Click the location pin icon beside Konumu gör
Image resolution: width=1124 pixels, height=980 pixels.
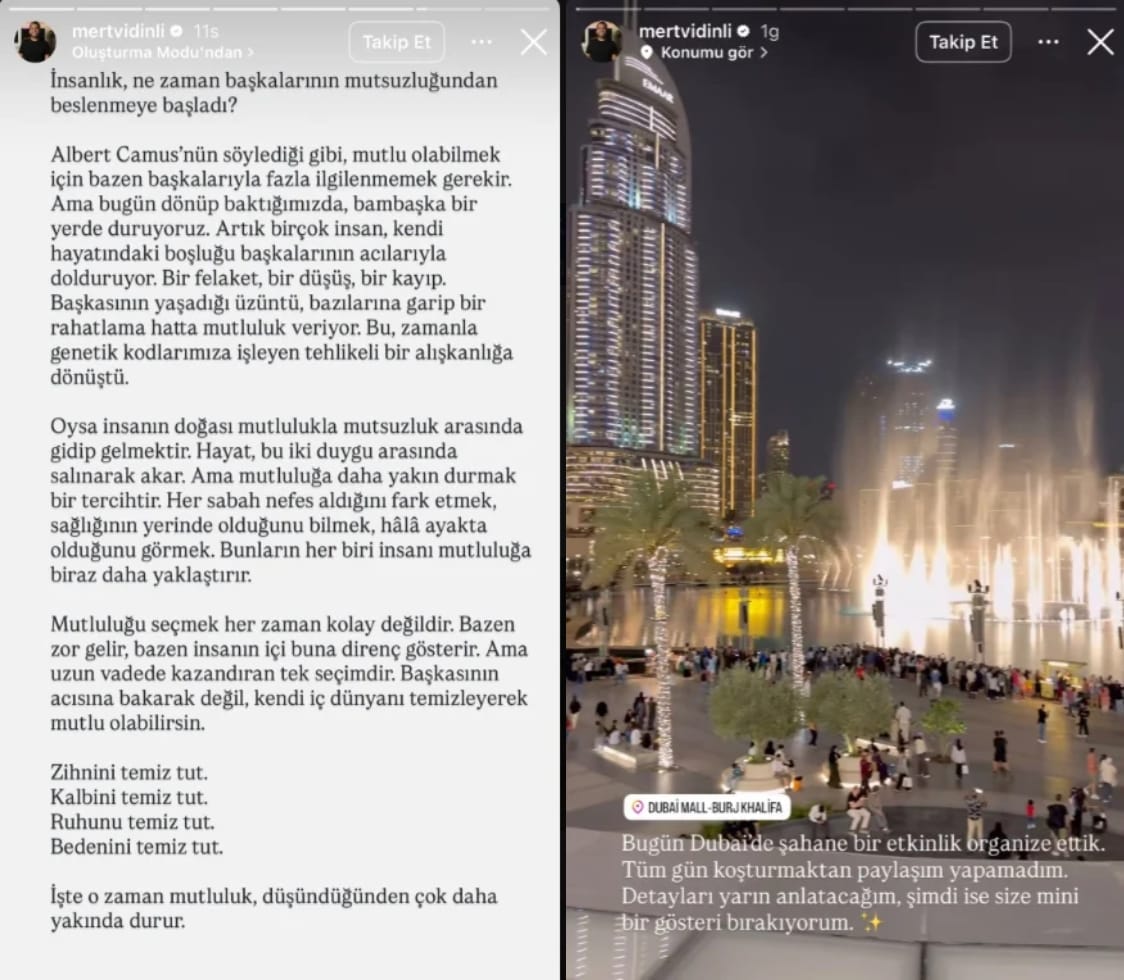click(x=647, y=52)
